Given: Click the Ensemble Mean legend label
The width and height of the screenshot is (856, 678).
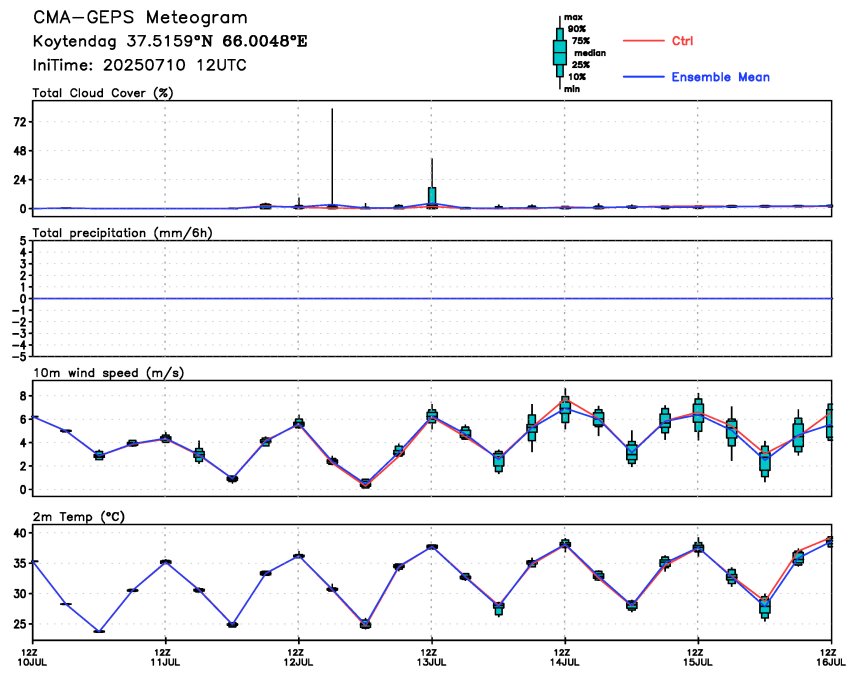Looking at the screenshot, I should (721, 77).
